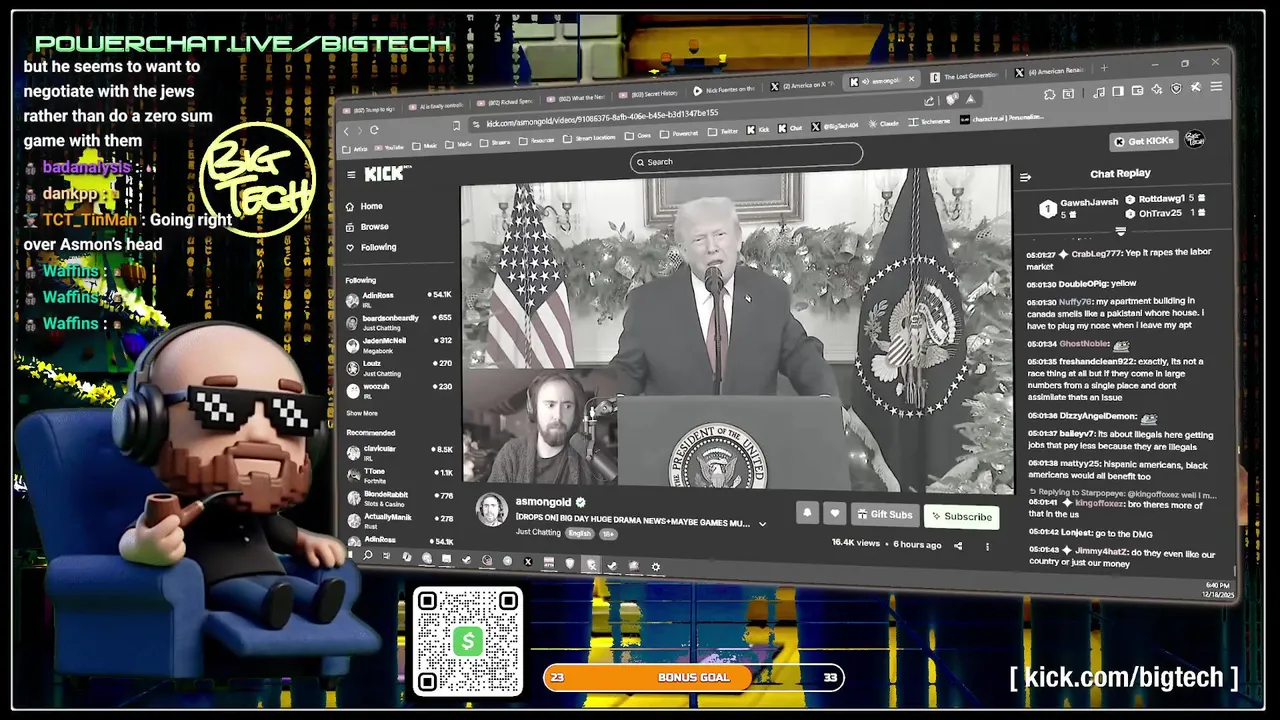Click the Cash App QR code

468,641
